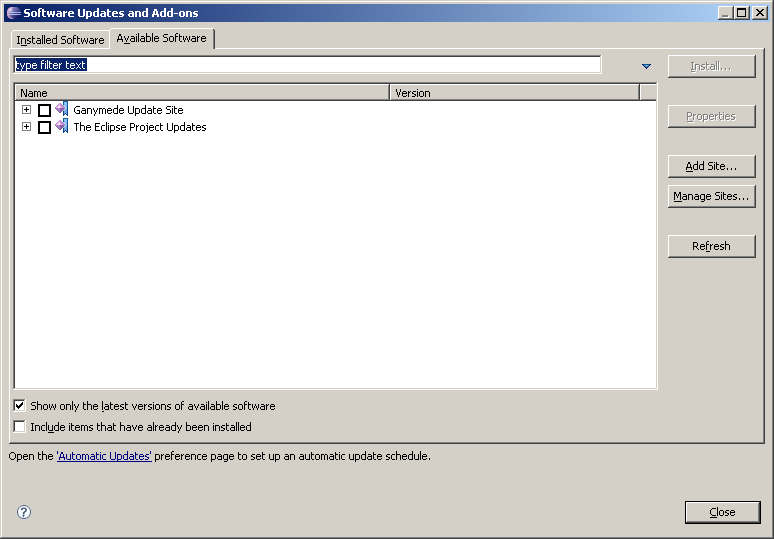The height and width of the screenshot is (539, 774).
Task: Refresh the available software list
Action: (711, 246)
